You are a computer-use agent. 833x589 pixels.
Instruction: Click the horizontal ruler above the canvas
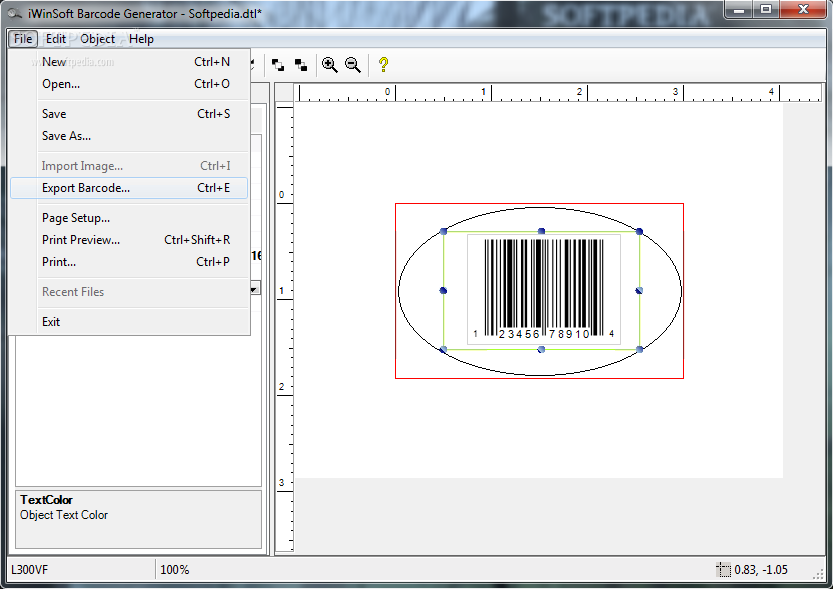(x=557, y=92)
